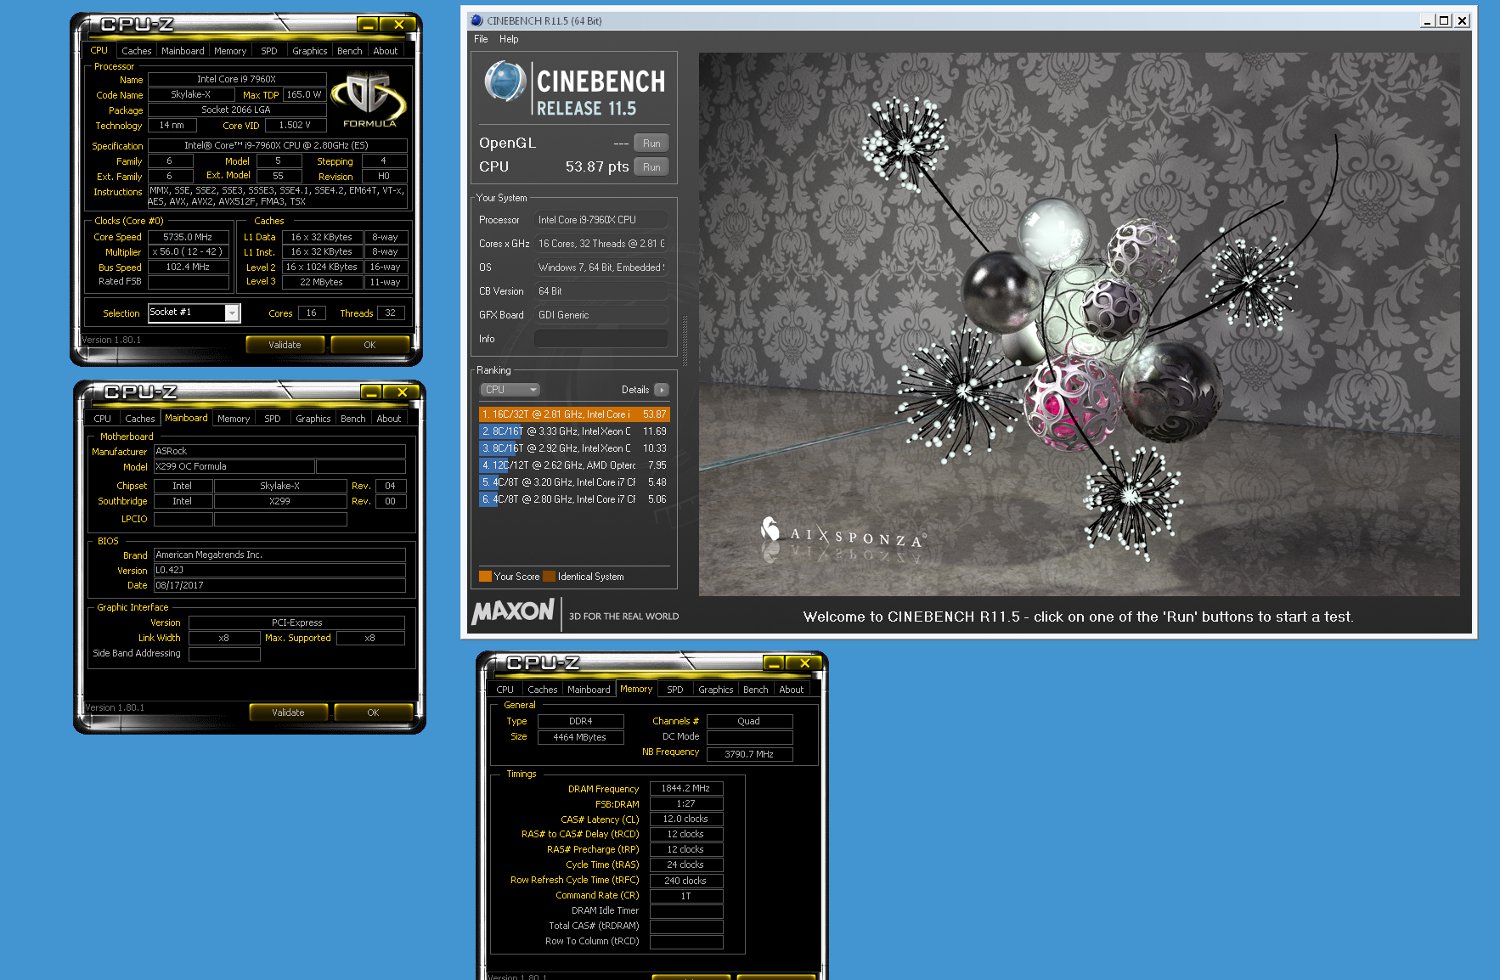Open Bench tab in top CPU-Z window
The width and height of the screenshot is (1500, 980).
point(349,51)
